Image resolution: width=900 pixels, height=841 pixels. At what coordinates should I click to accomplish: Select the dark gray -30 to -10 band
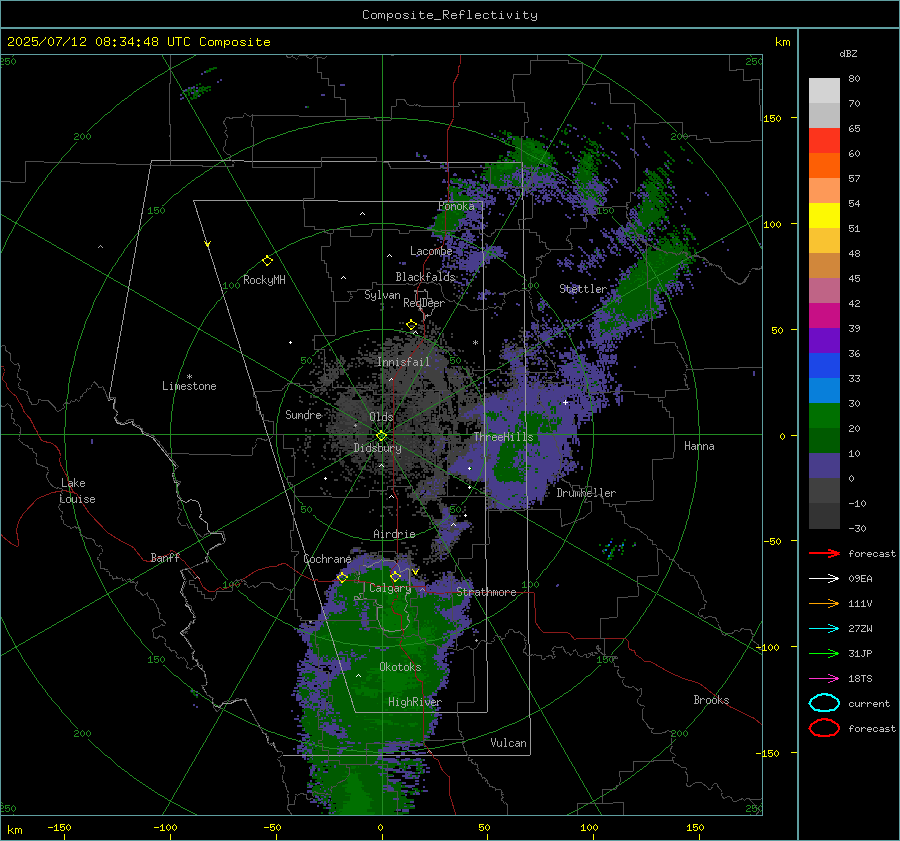(824, 516)
